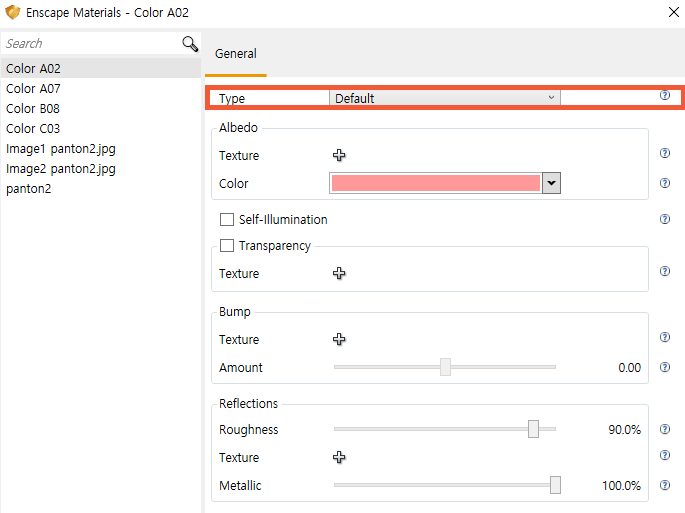Click the Roughness slider handle

pos(533,429)
